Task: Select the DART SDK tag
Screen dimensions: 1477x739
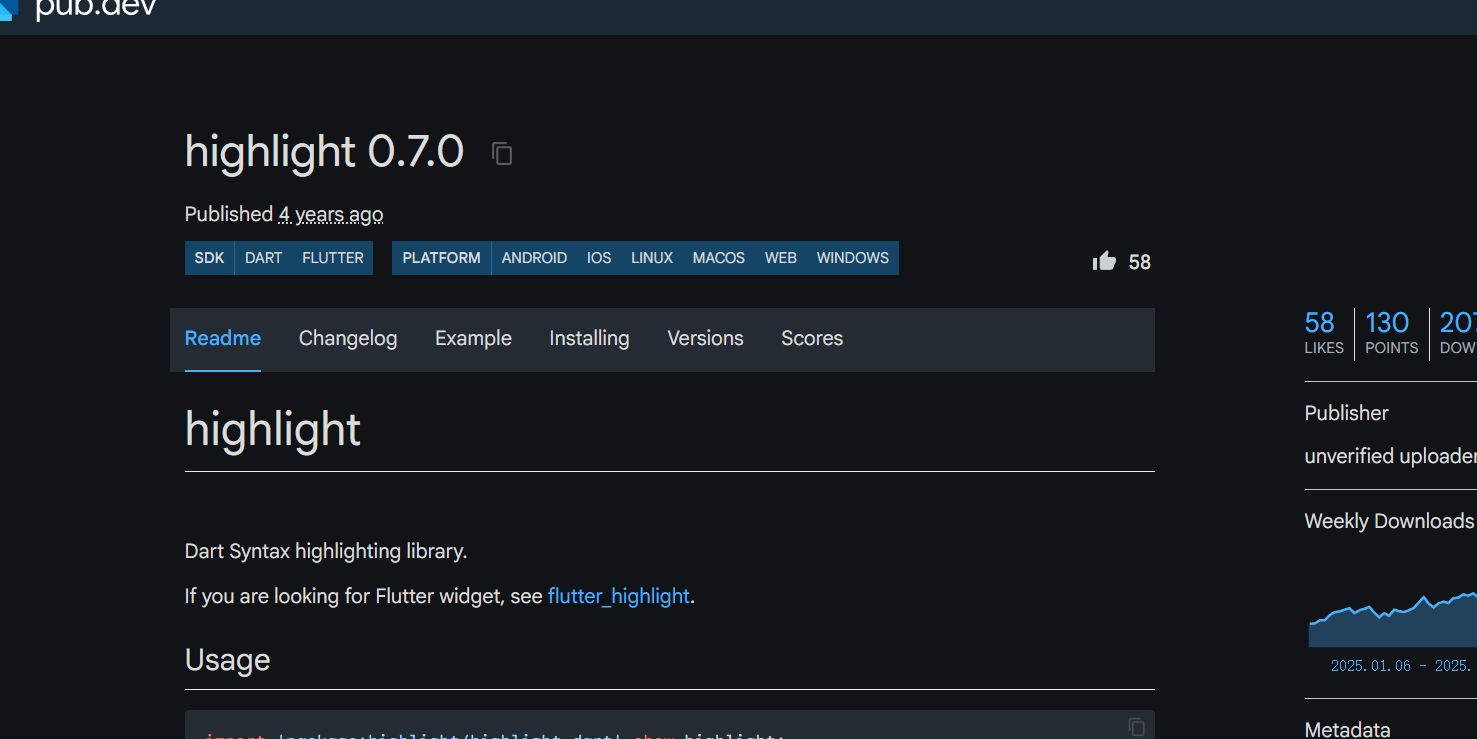Action: pos(264,258)
